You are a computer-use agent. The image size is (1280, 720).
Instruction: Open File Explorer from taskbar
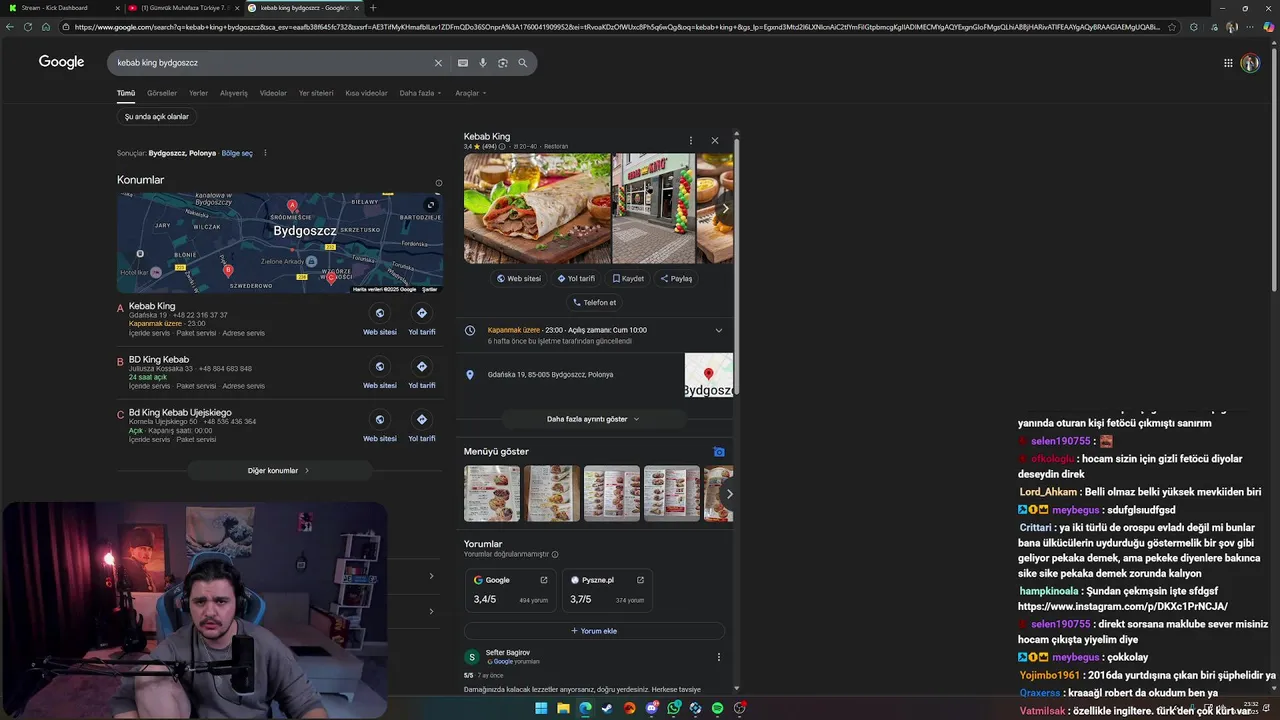click(563, 708)
